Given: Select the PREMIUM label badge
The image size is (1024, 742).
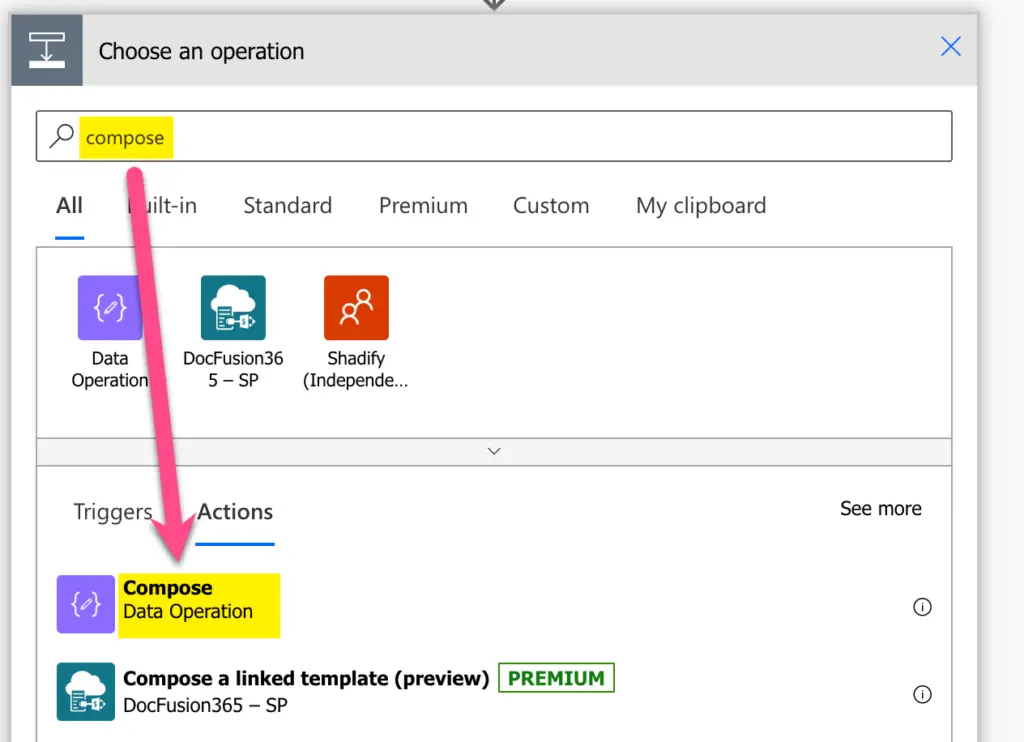Looking at the screenshot, I should click(556, 677).
